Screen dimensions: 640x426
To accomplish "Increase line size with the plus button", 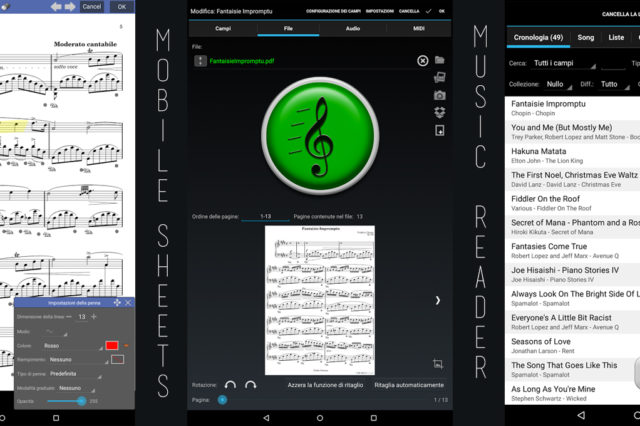I will click(94, 317).
